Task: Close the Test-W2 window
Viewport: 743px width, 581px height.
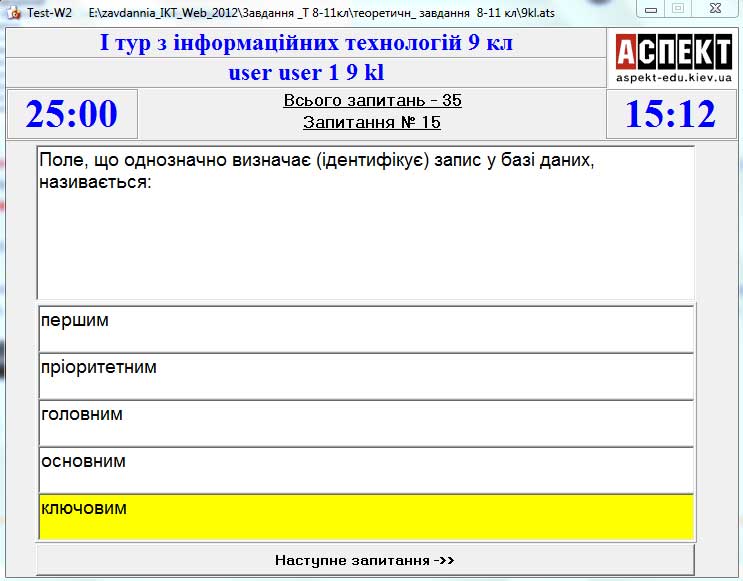Action: (714, 9)
